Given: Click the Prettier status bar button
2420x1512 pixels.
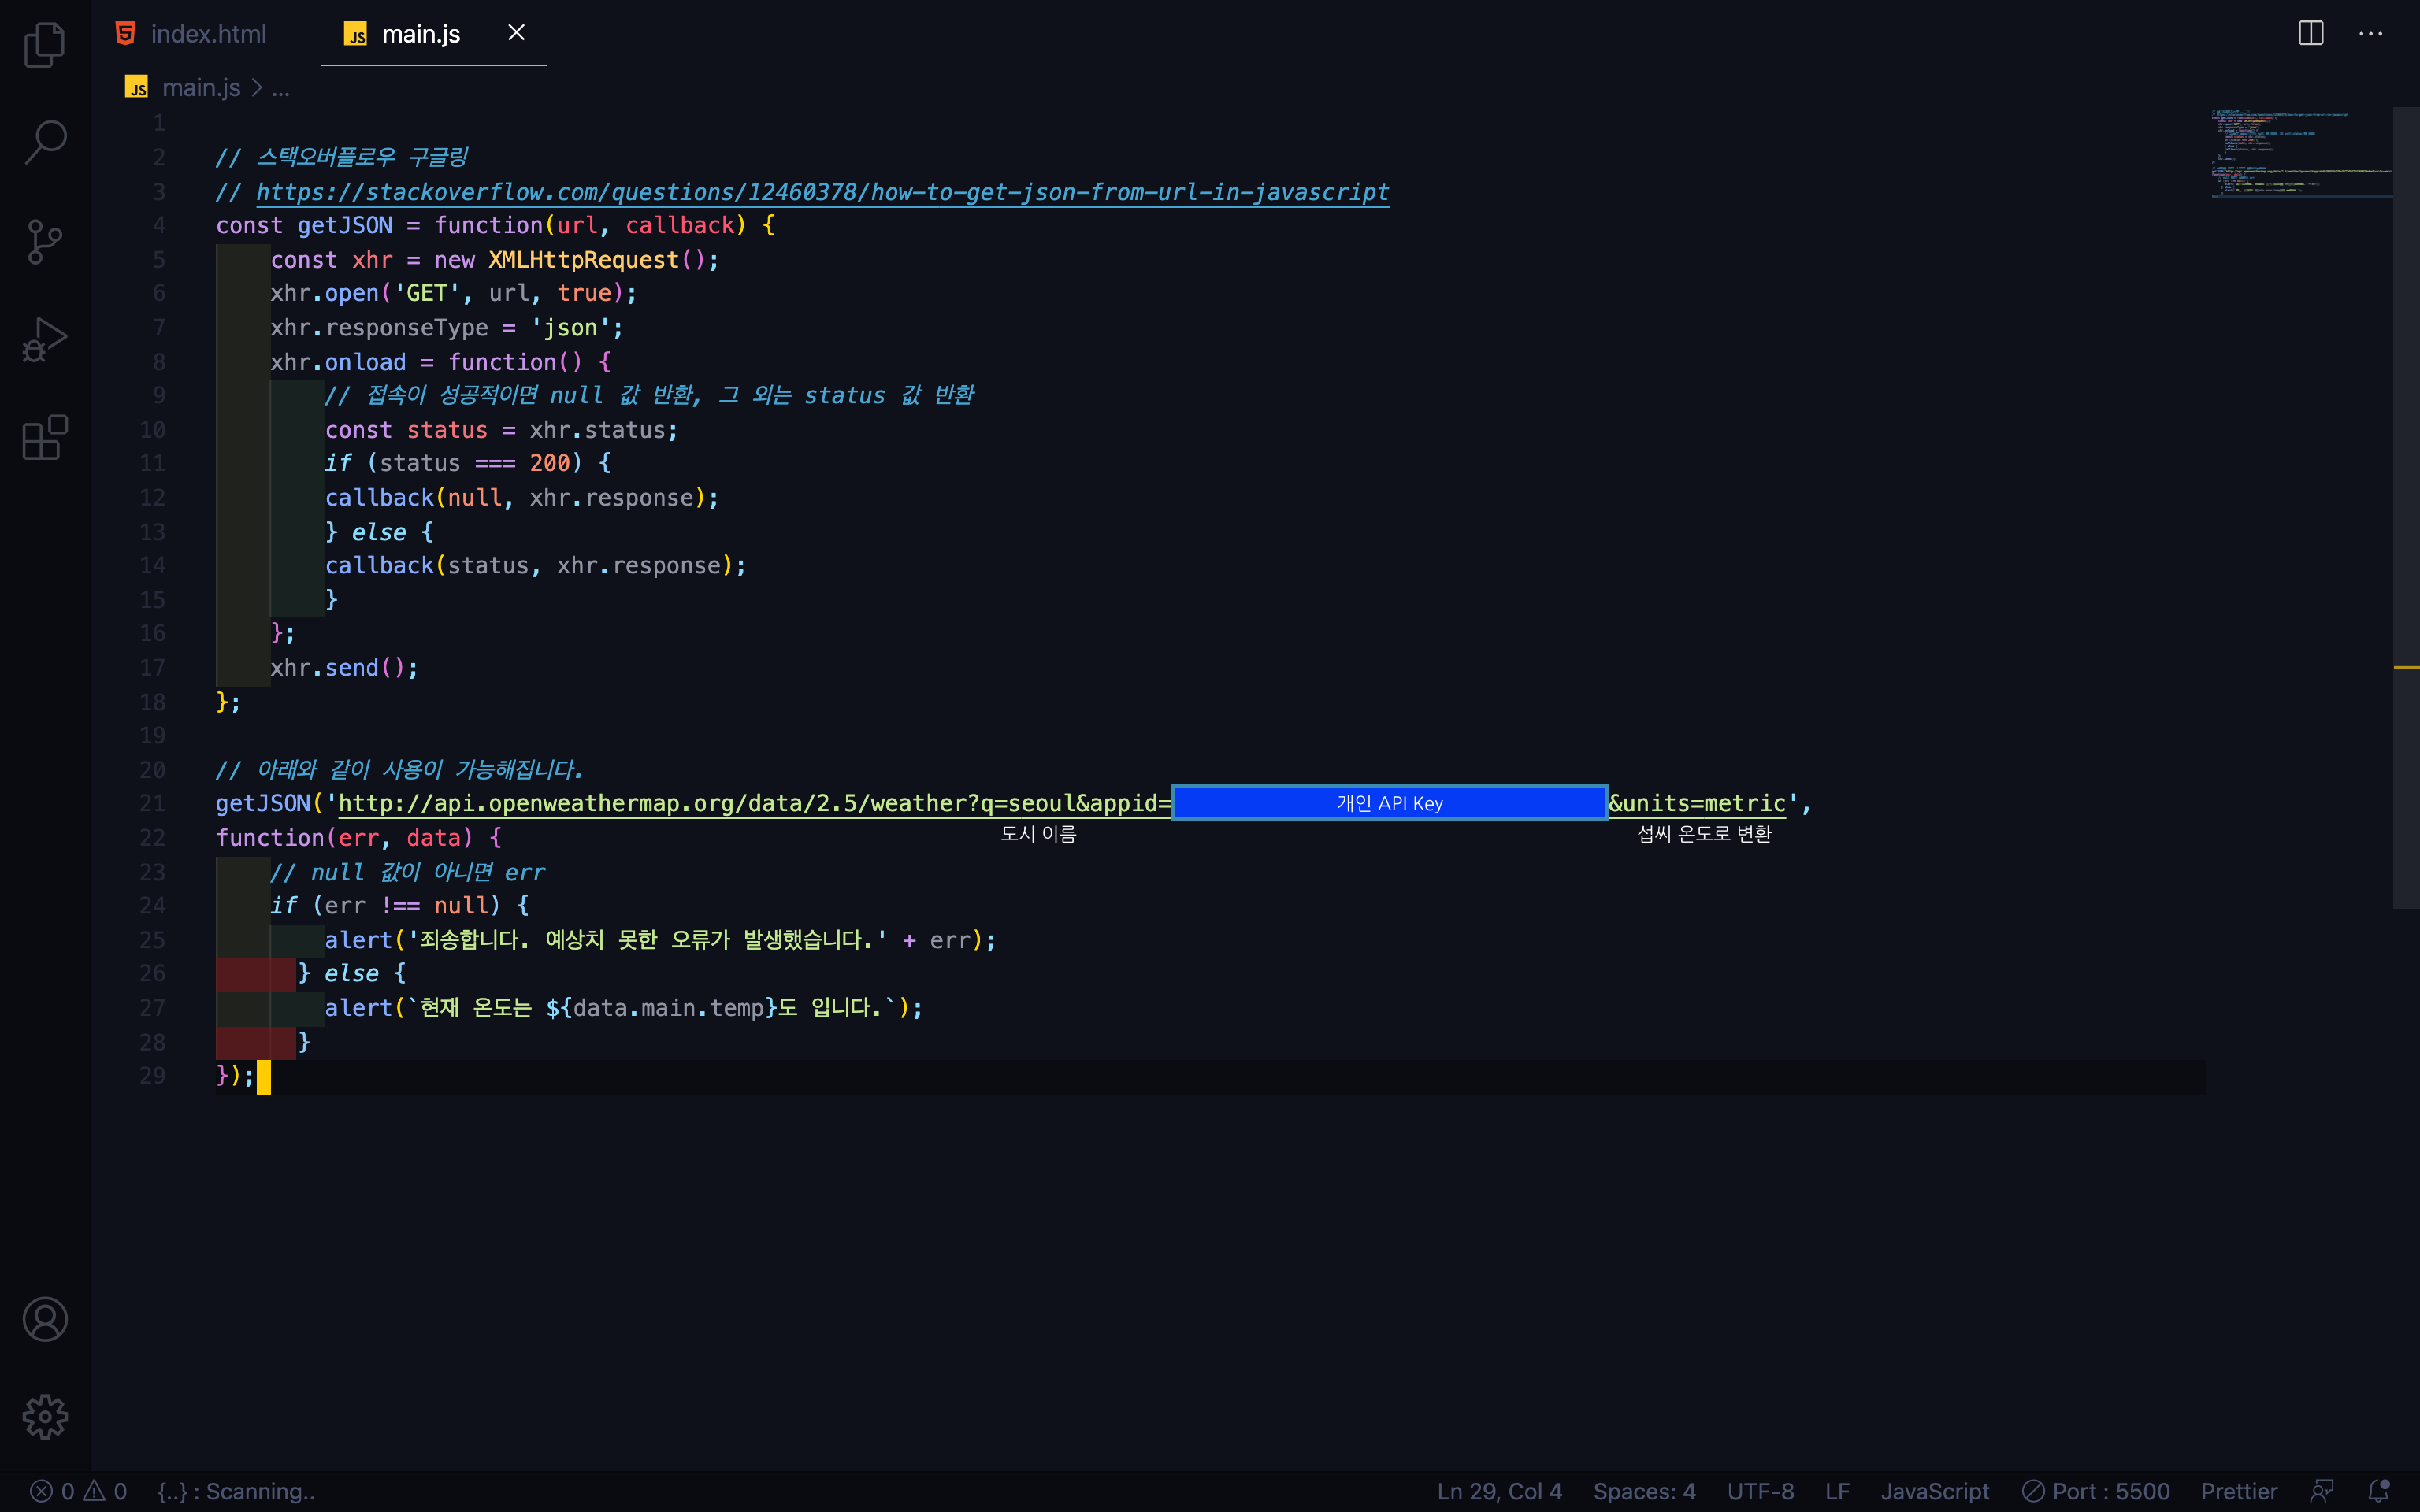Looking at the screenshot, I should coord(2238,1491).
